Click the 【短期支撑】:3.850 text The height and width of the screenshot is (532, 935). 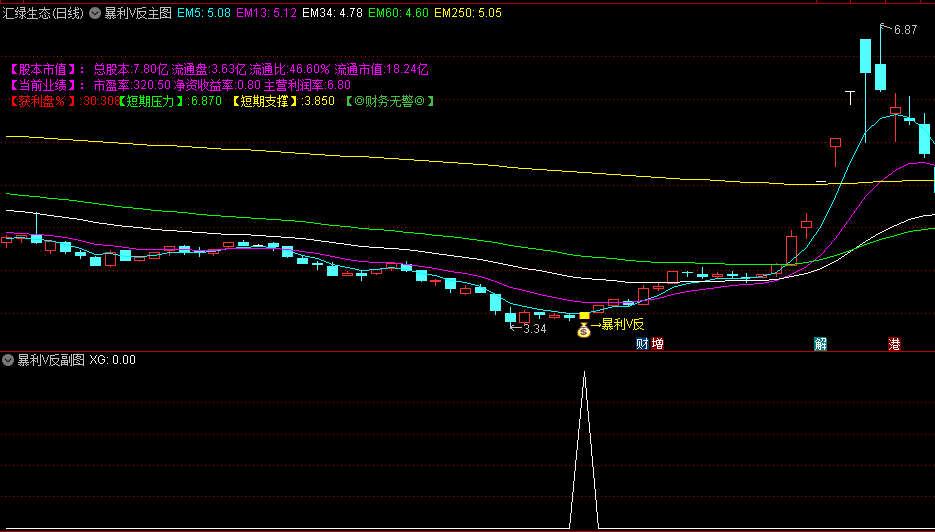tap(282, 101)
